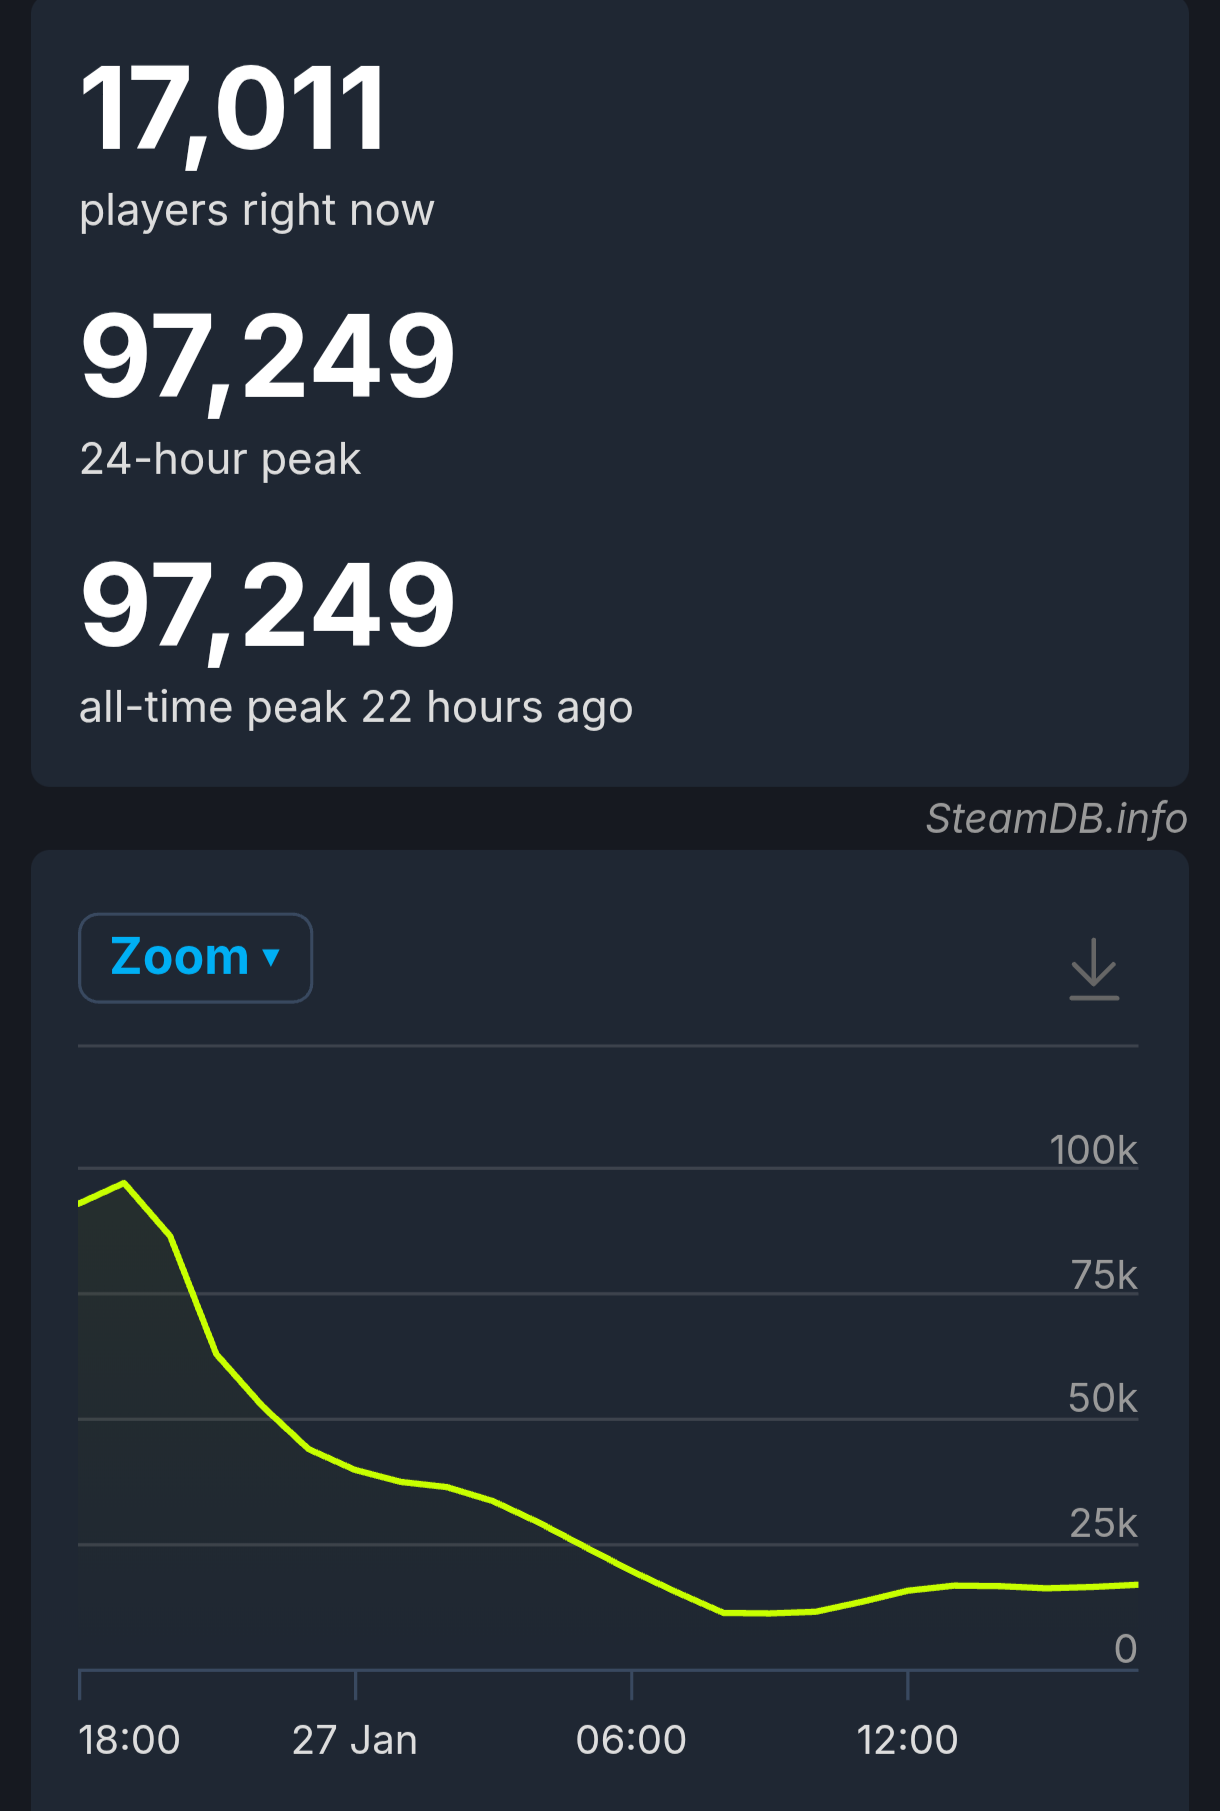Click the 0 y-axis label
Viewport: 1220px width, 1811px height.
[1126, 1648]
